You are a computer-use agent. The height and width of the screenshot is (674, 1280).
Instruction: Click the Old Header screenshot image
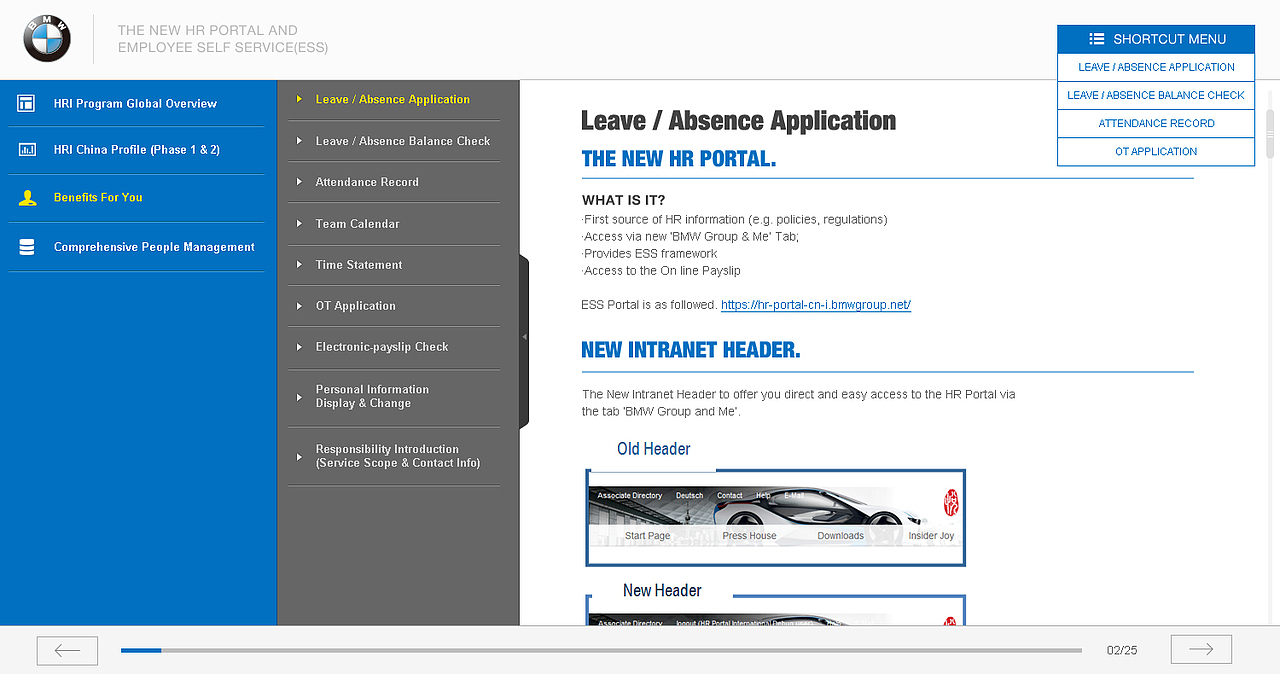coord(776,517)
